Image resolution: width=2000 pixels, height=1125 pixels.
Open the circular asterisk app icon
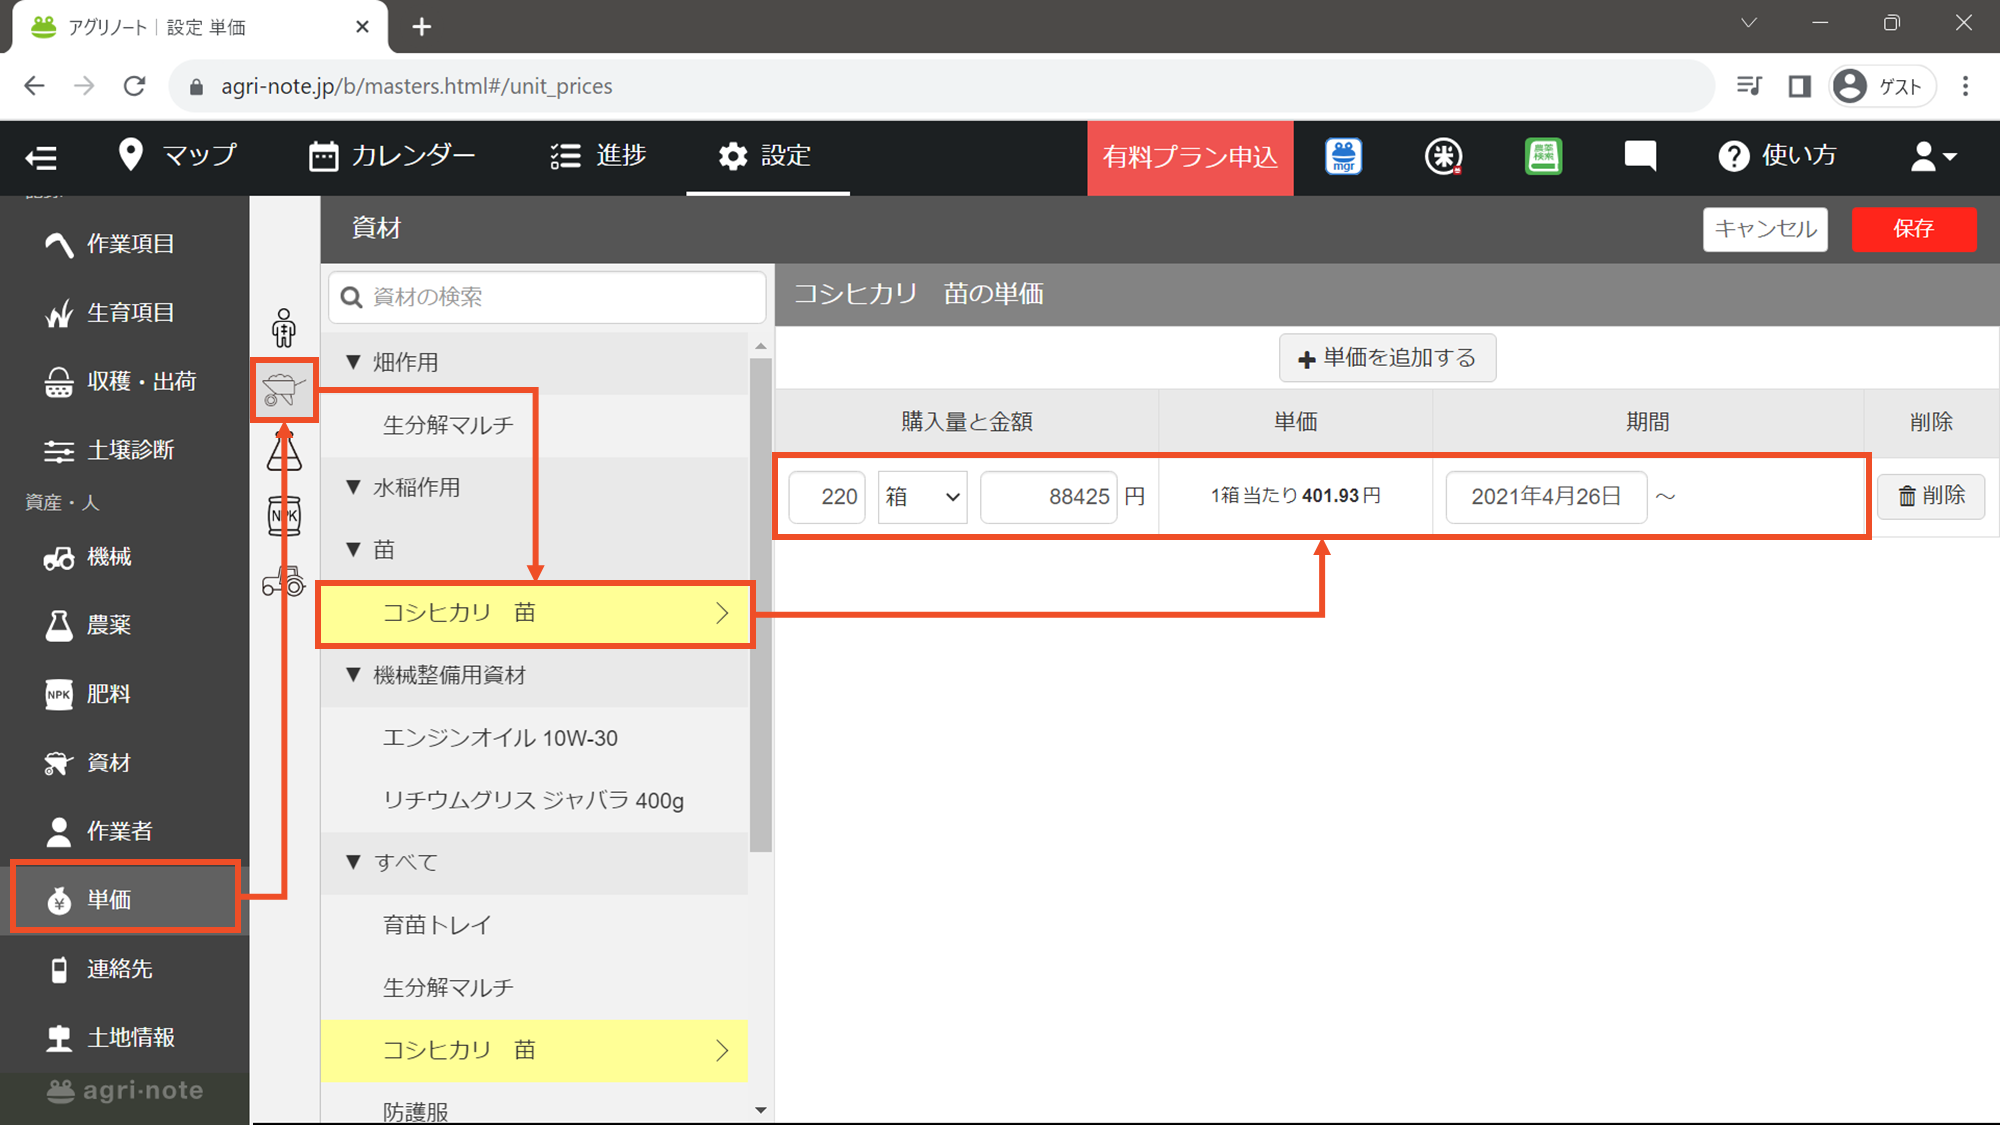pos(1443,156)
